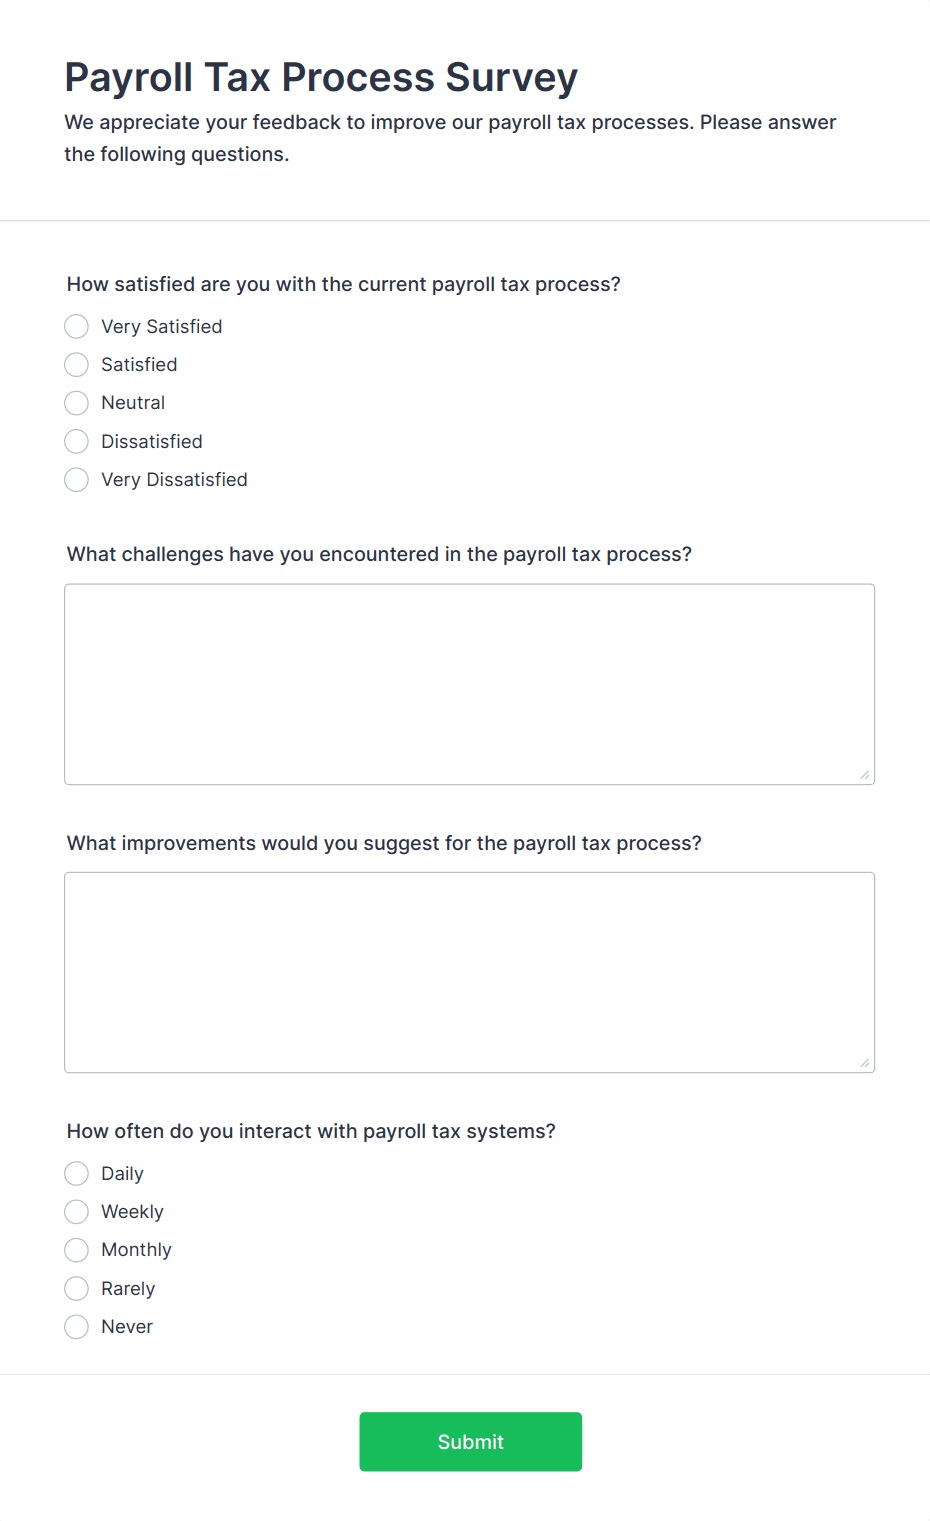
Task: Click the Payroll Tax Process Survey heading
Action: (321, 77)
